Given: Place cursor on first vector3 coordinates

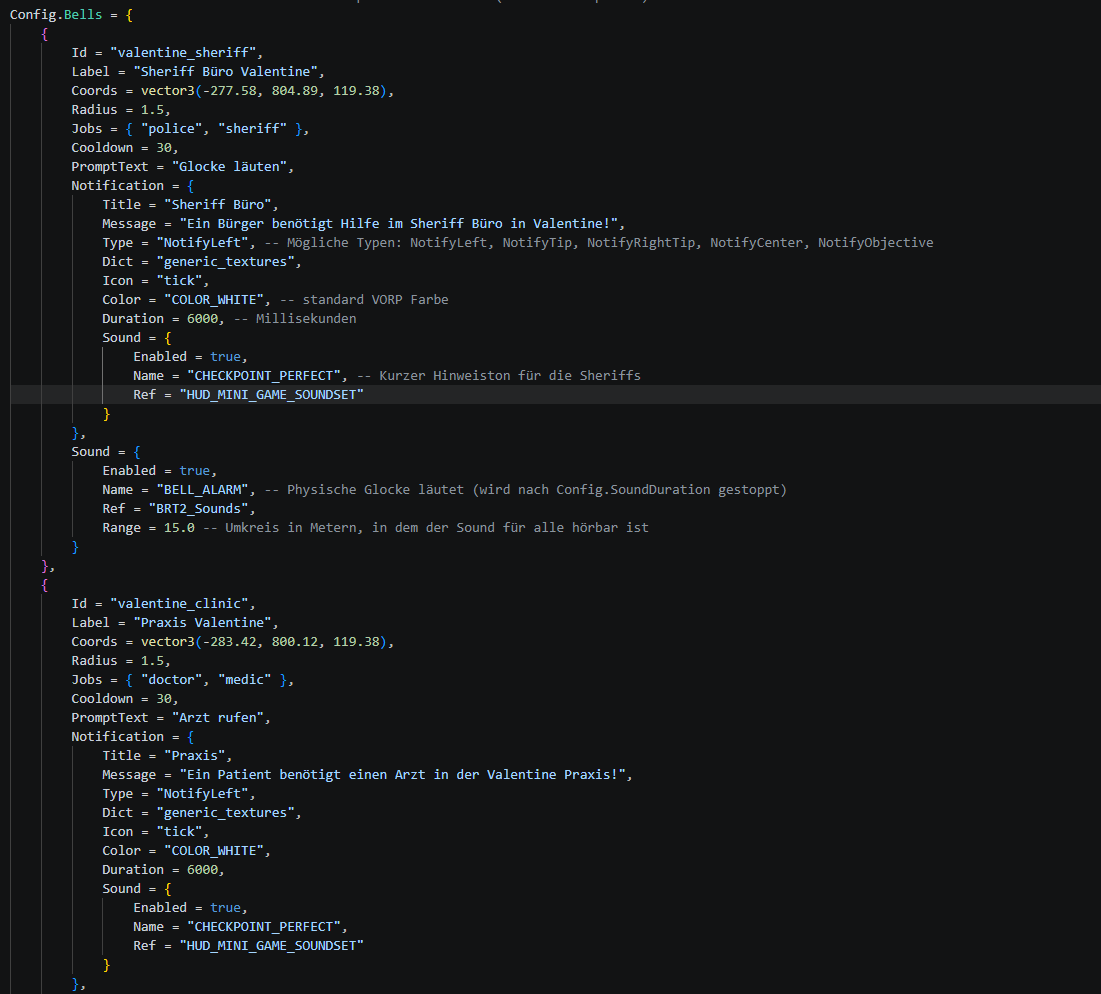Looking at the screenshot, I should tap(265, 91).
